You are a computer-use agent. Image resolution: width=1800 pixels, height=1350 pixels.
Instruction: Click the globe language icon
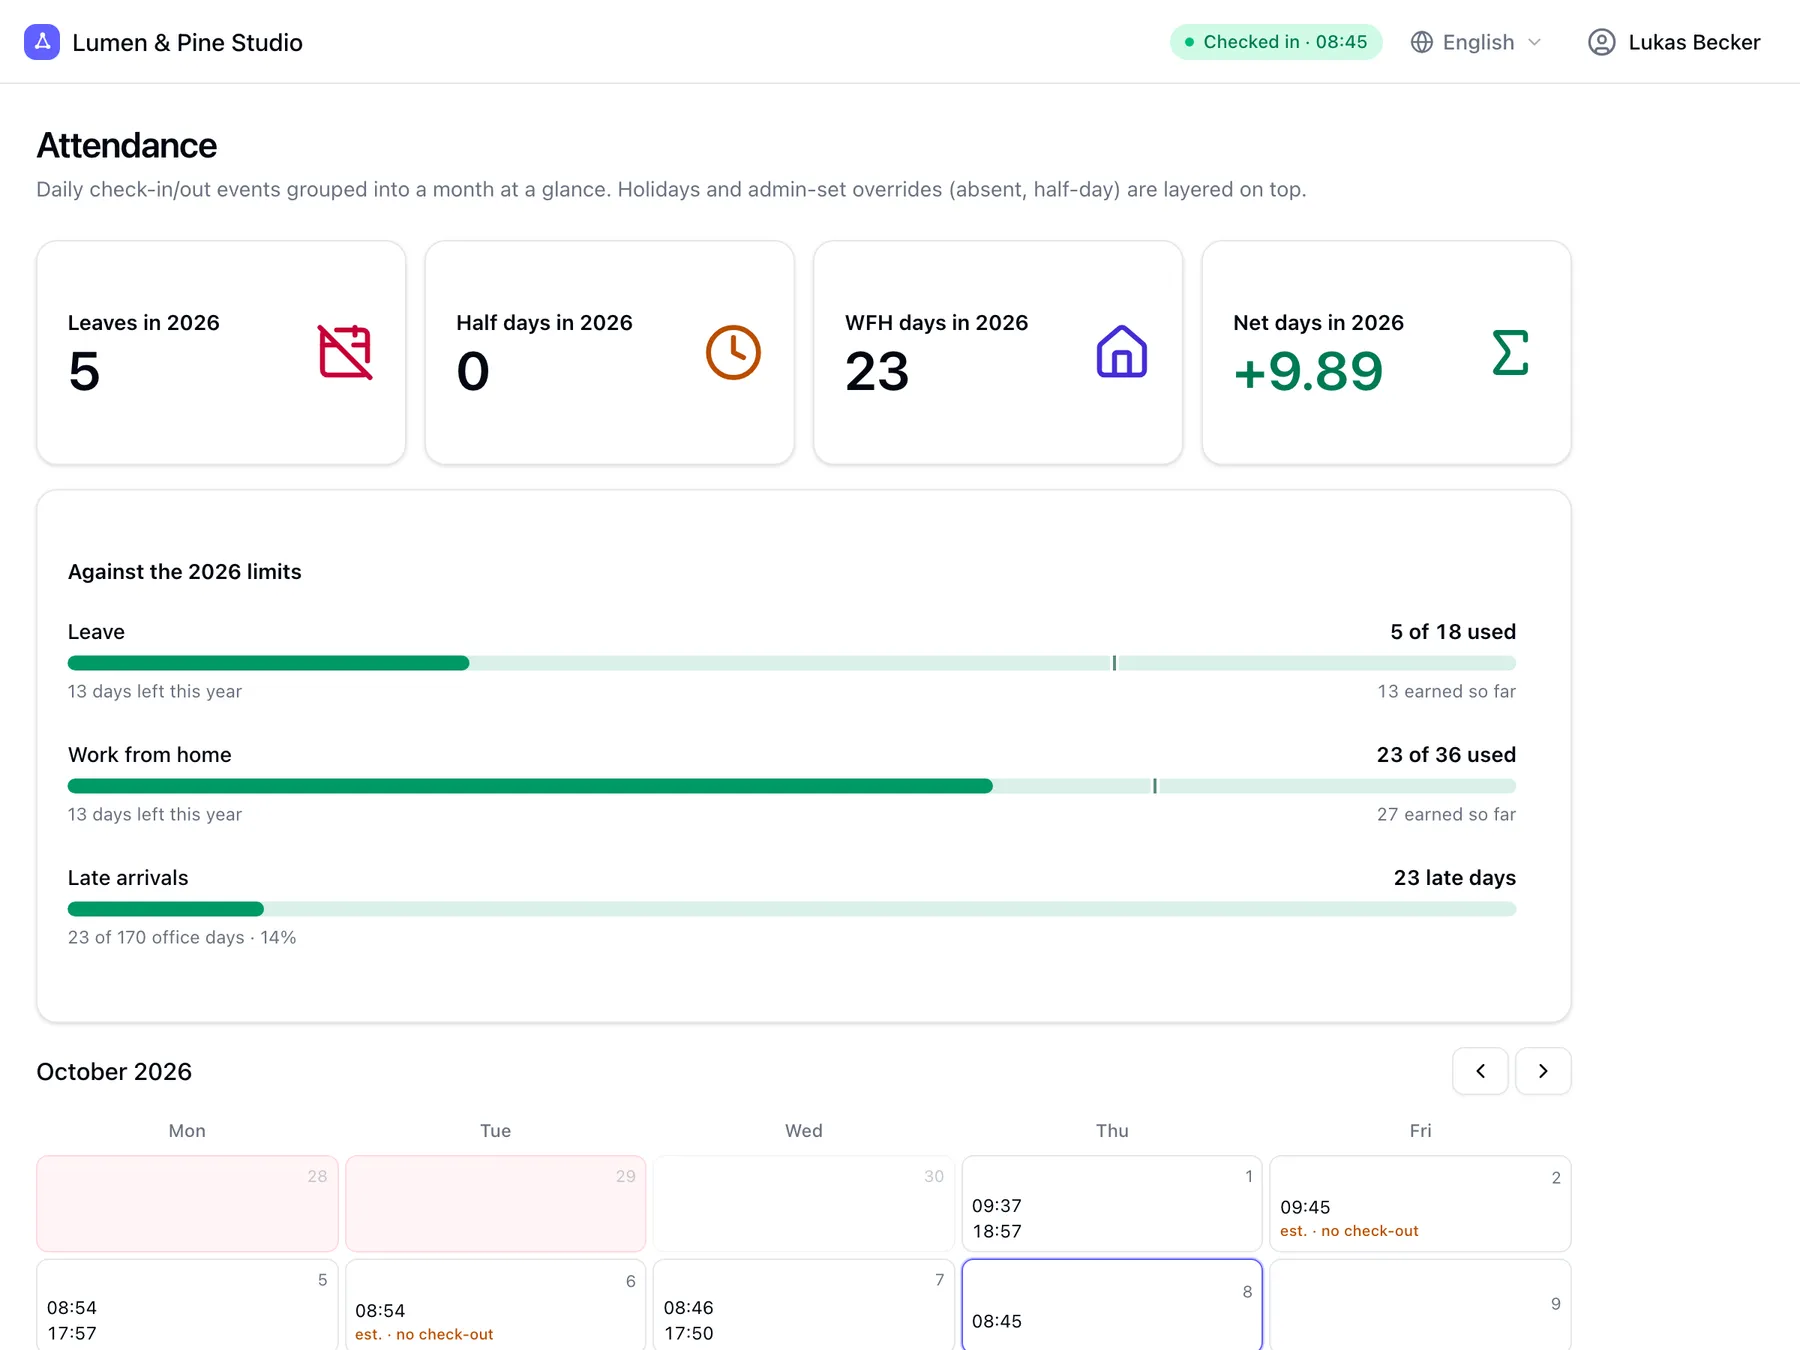point(1421,42)
